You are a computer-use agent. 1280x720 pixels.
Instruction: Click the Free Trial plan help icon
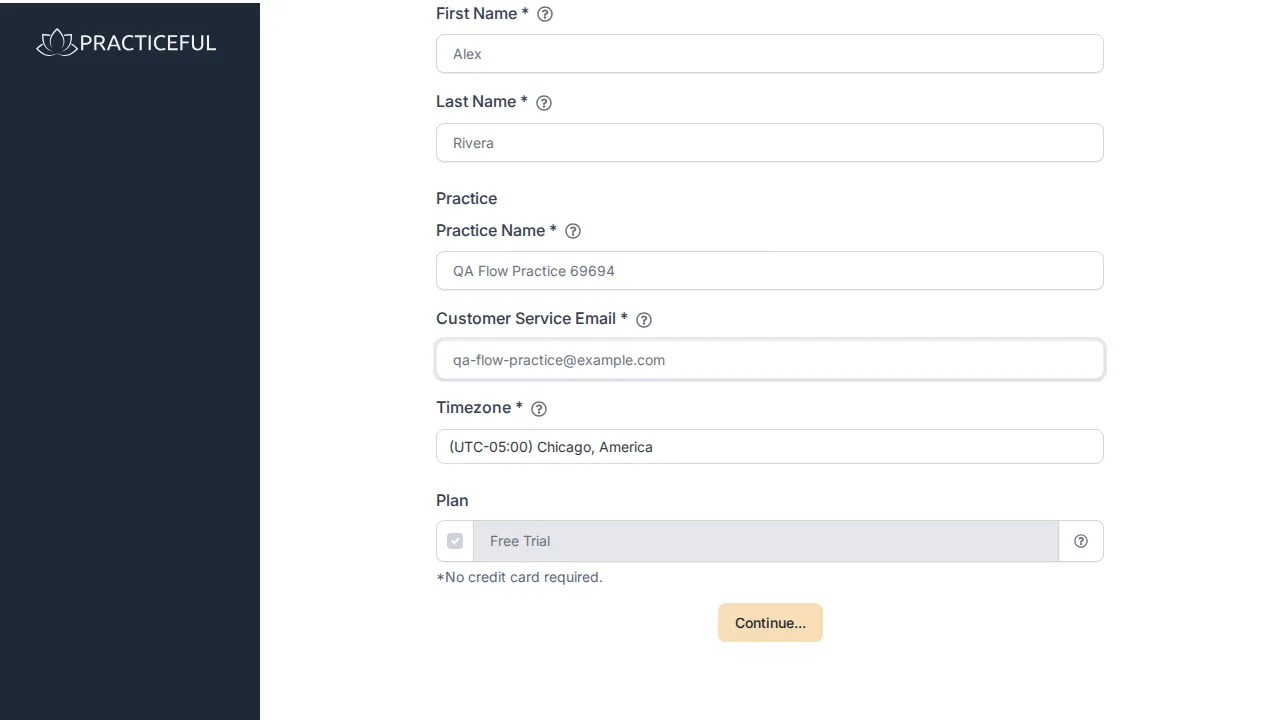[1081, 541]
